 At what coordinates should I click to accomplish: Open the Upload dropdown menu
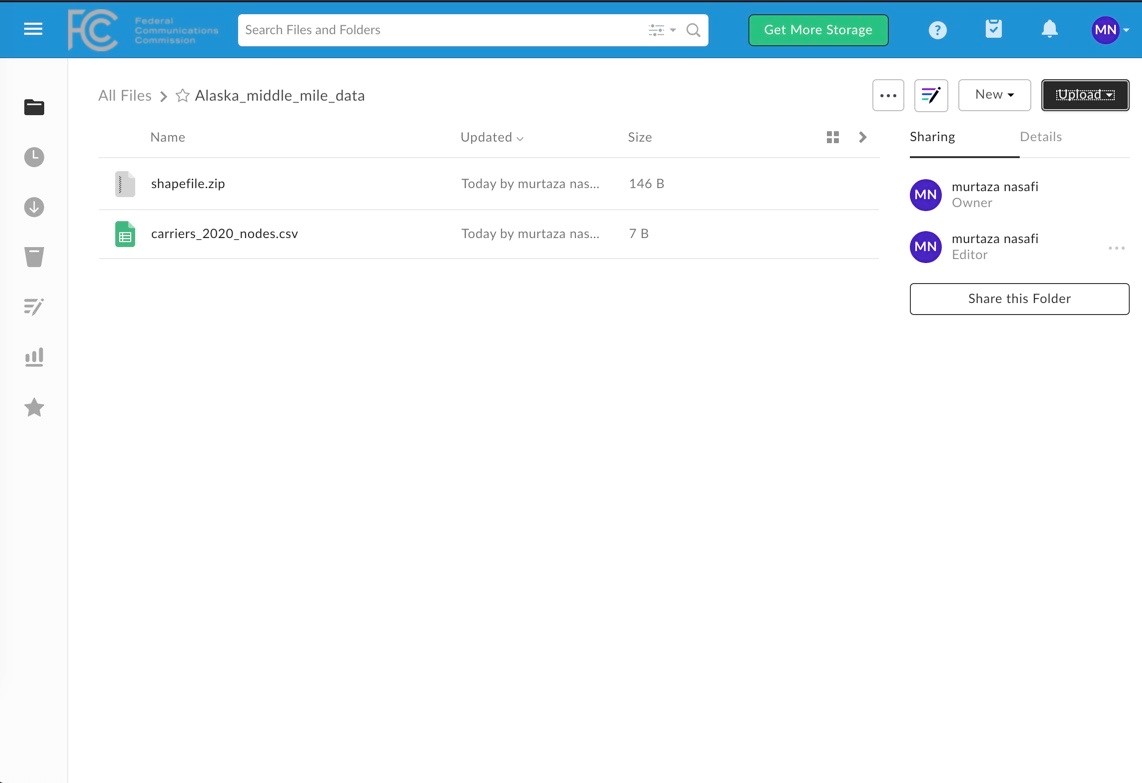[x=1085, y=95]
